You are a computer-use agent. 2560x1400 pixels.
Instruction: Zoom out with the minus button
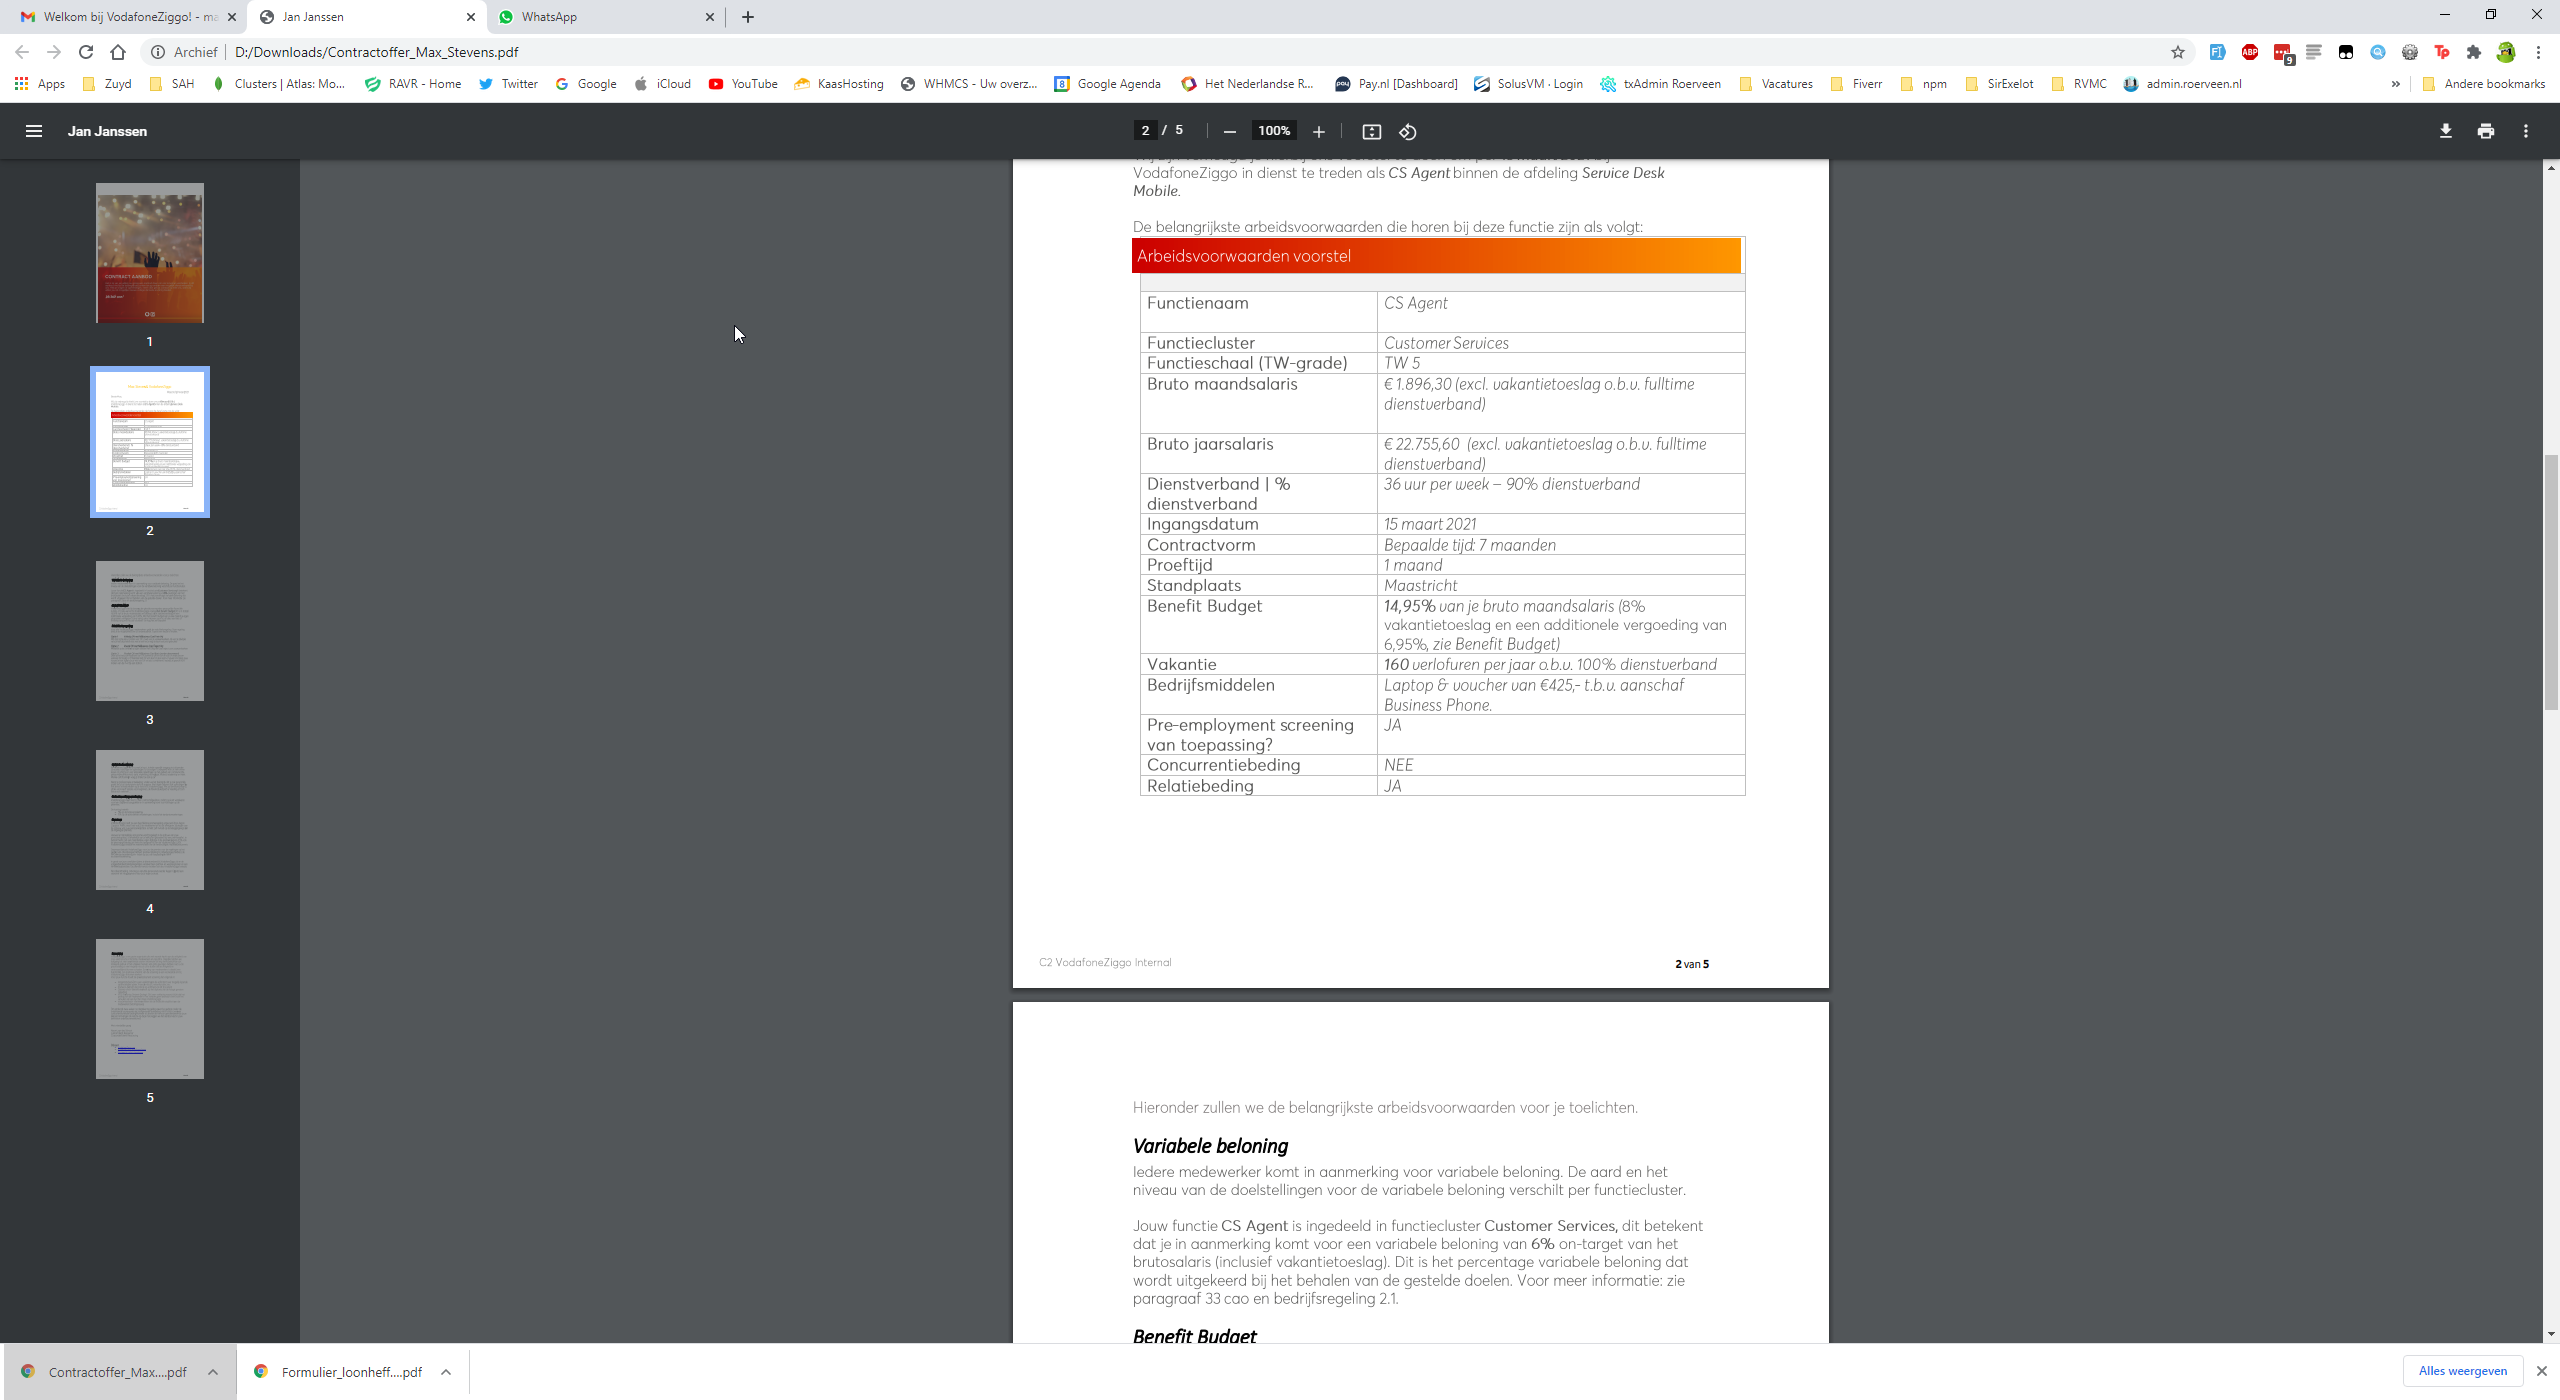pos(1230,131)
